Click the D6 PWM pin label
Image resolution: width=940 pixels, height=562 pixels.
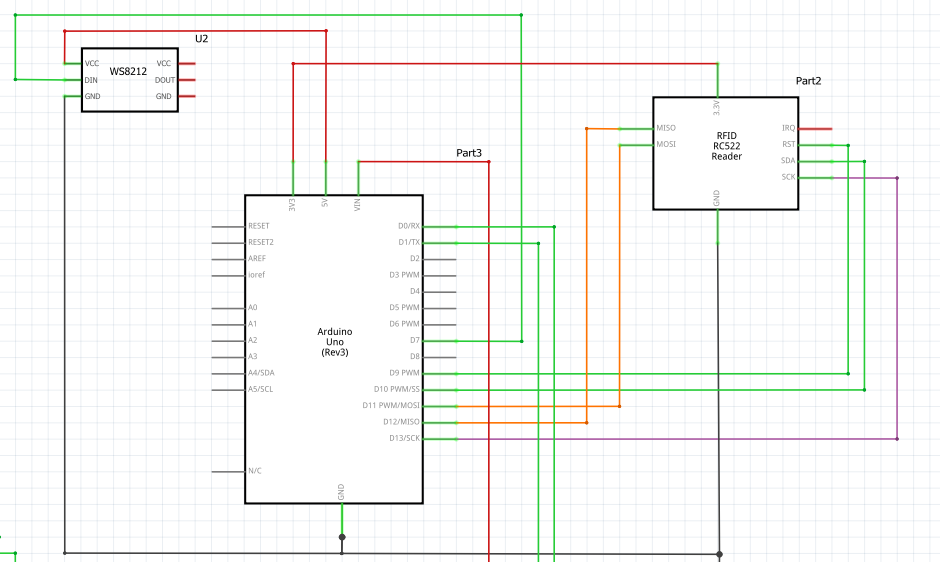405,324
